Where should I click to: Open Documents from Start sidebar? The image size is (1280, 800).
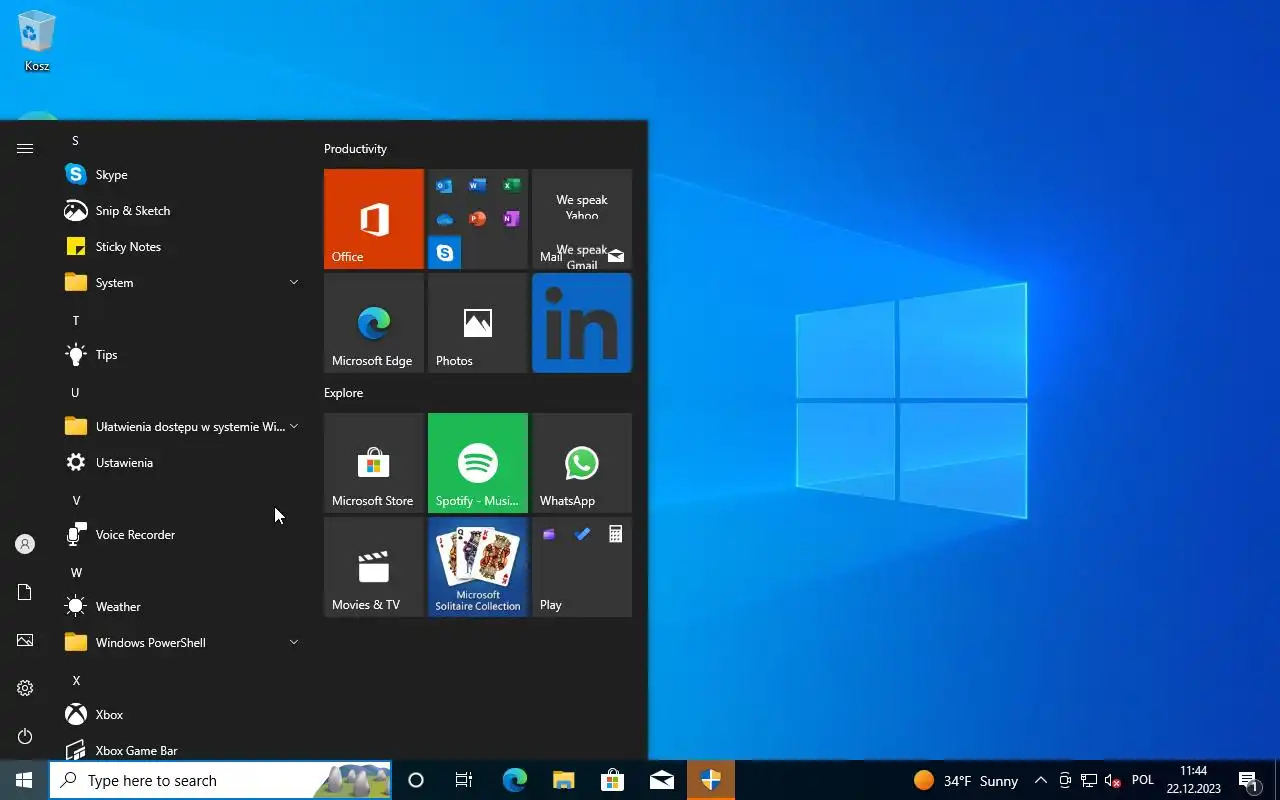tap(25, 592)
